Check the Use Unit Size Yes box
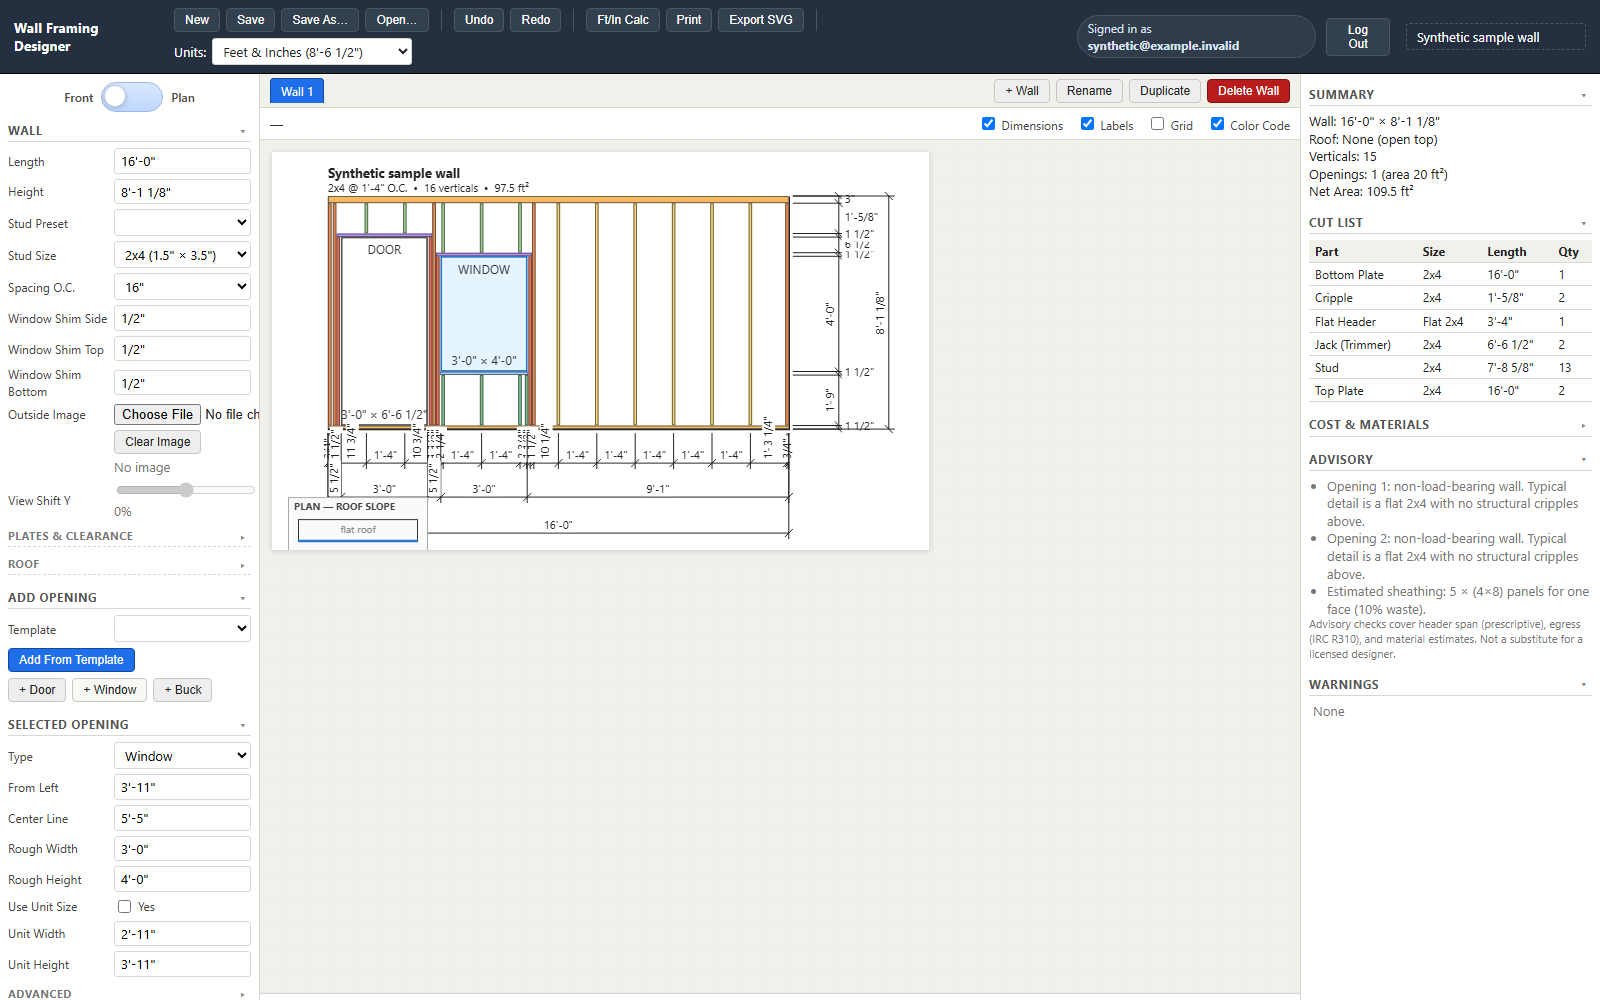1600x1000 pixels. point(124,907)
